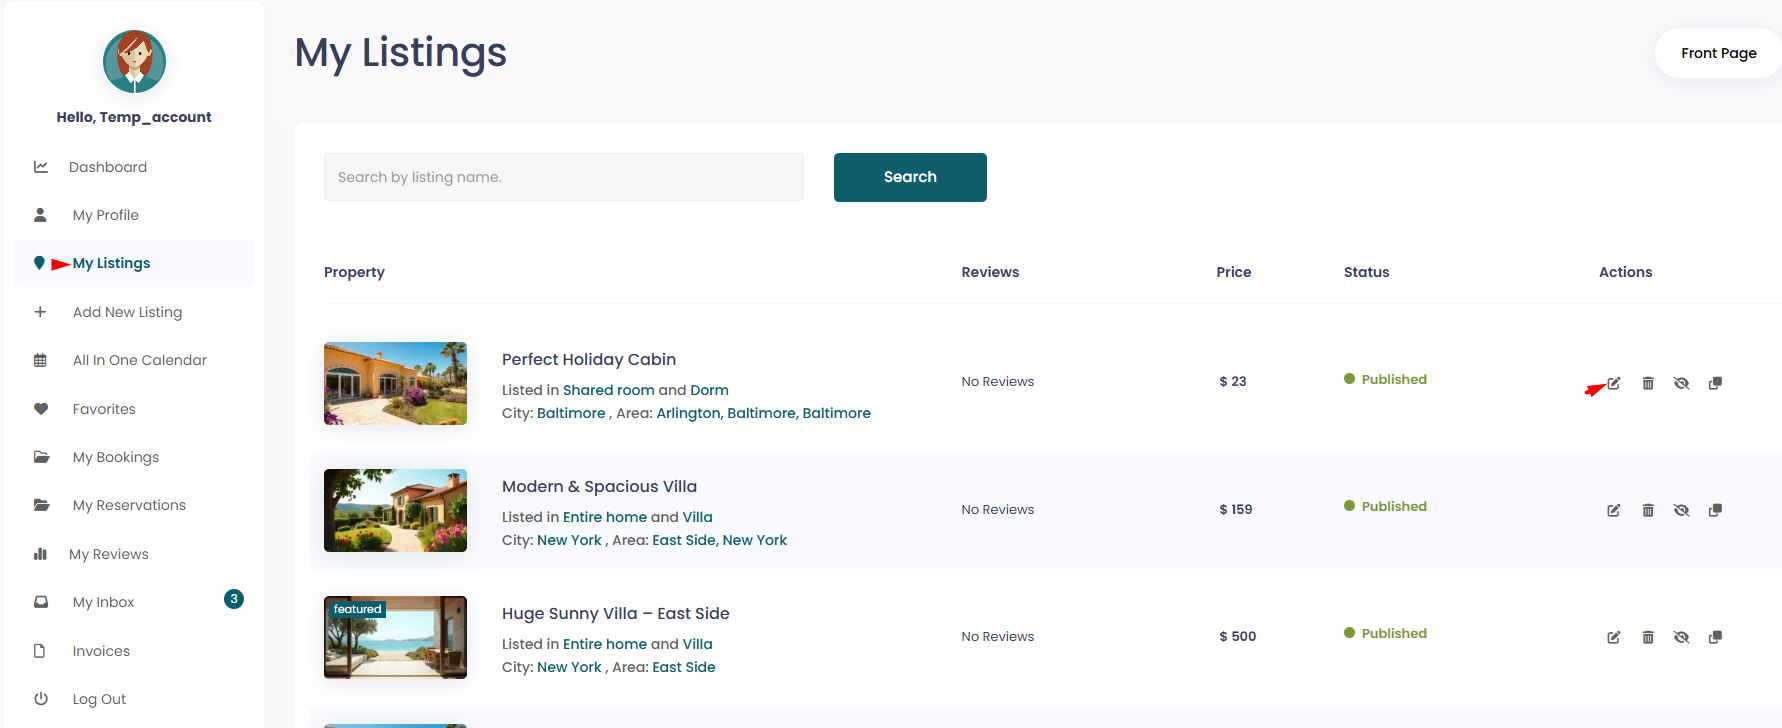
Task: Click the Front Page button
Action: coord(1718,53)
